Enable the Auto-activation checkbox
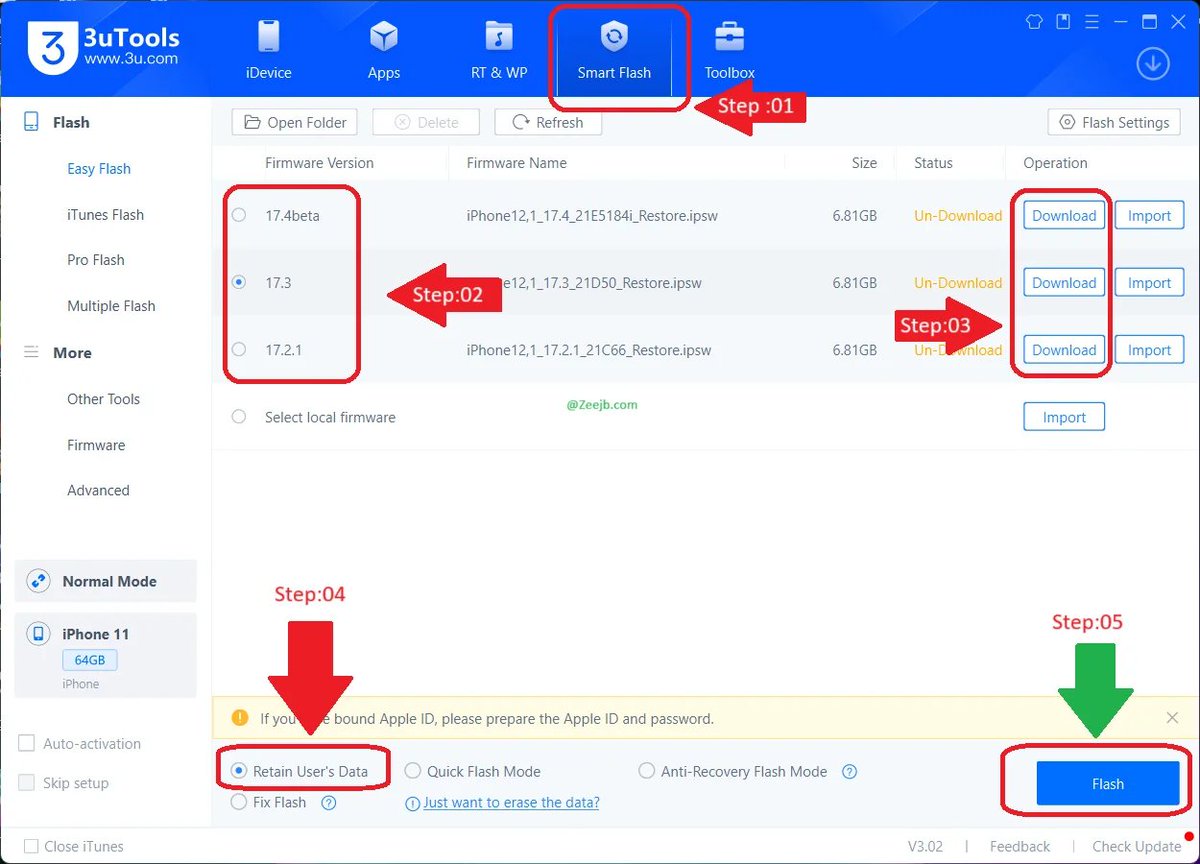The width and height of the screenshot is (1200, 864). [x=28, y=744]
